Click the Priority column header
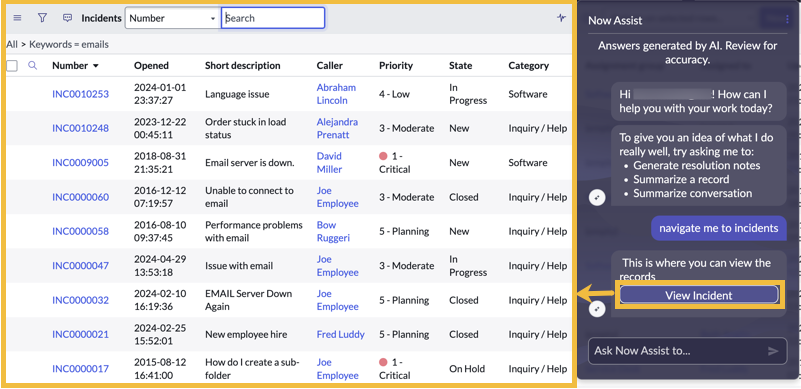The height and width of the screenshot is (389, 801). [396, 65]
